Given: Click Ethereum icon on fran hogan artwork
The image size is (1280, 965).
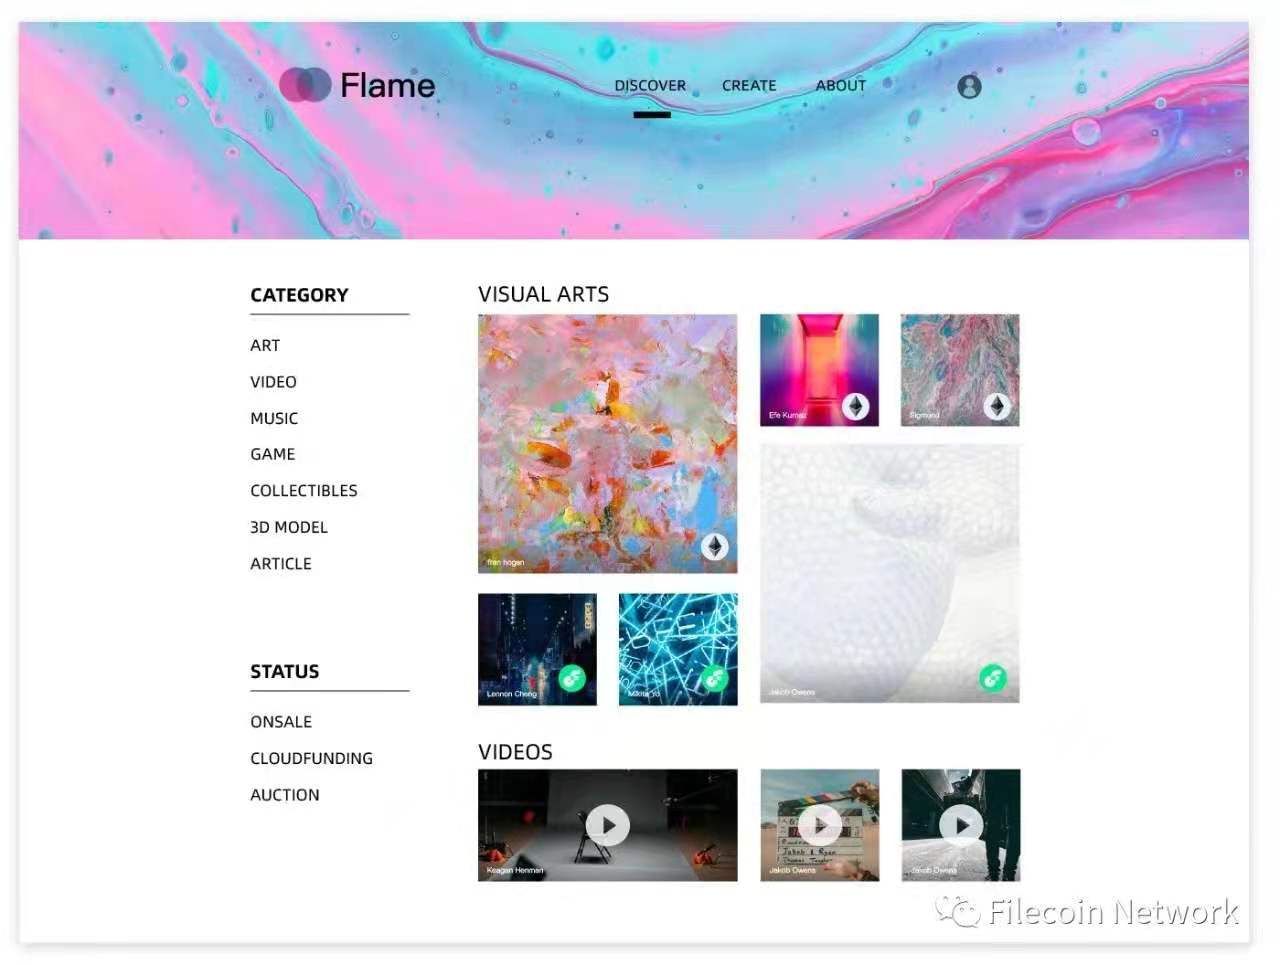Looking at the screenshot, I should (714, 547).
